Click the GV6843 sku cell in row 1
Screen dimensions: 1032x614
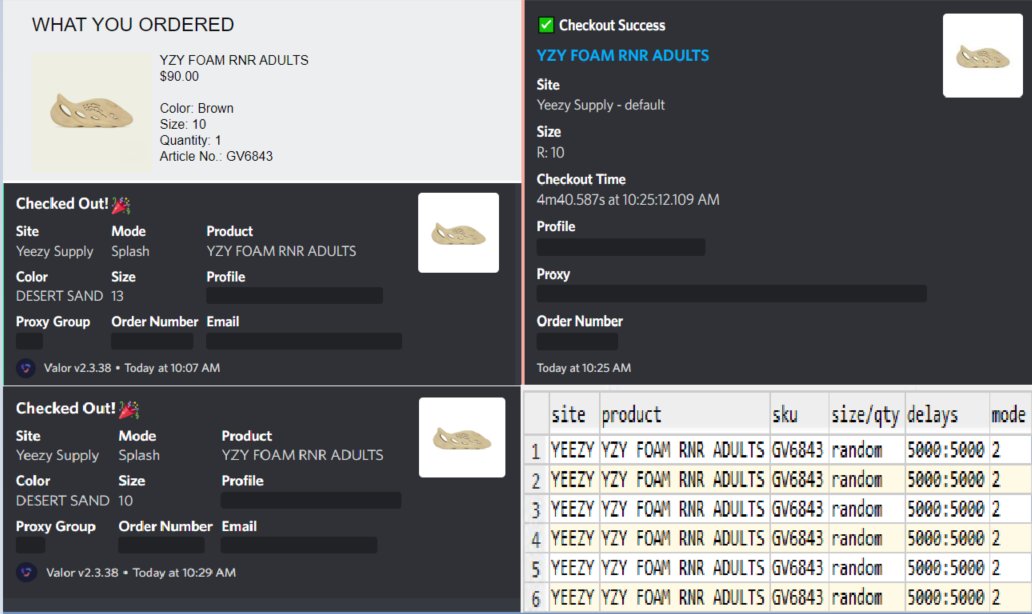[798, 450]
